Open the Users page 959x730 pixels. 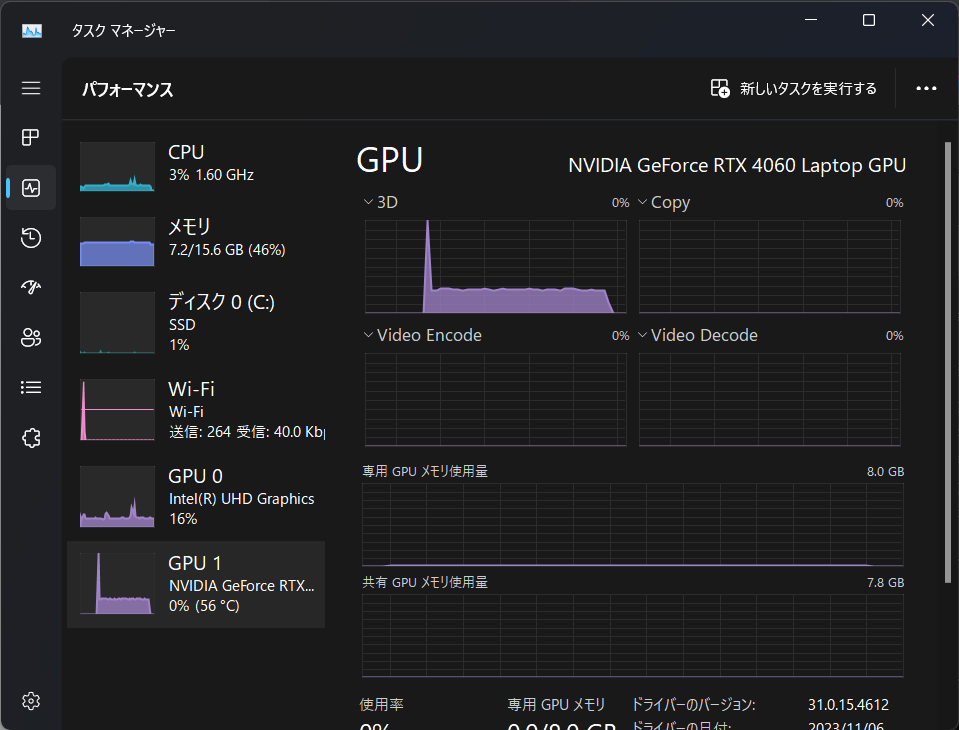(x=30, y=337)
